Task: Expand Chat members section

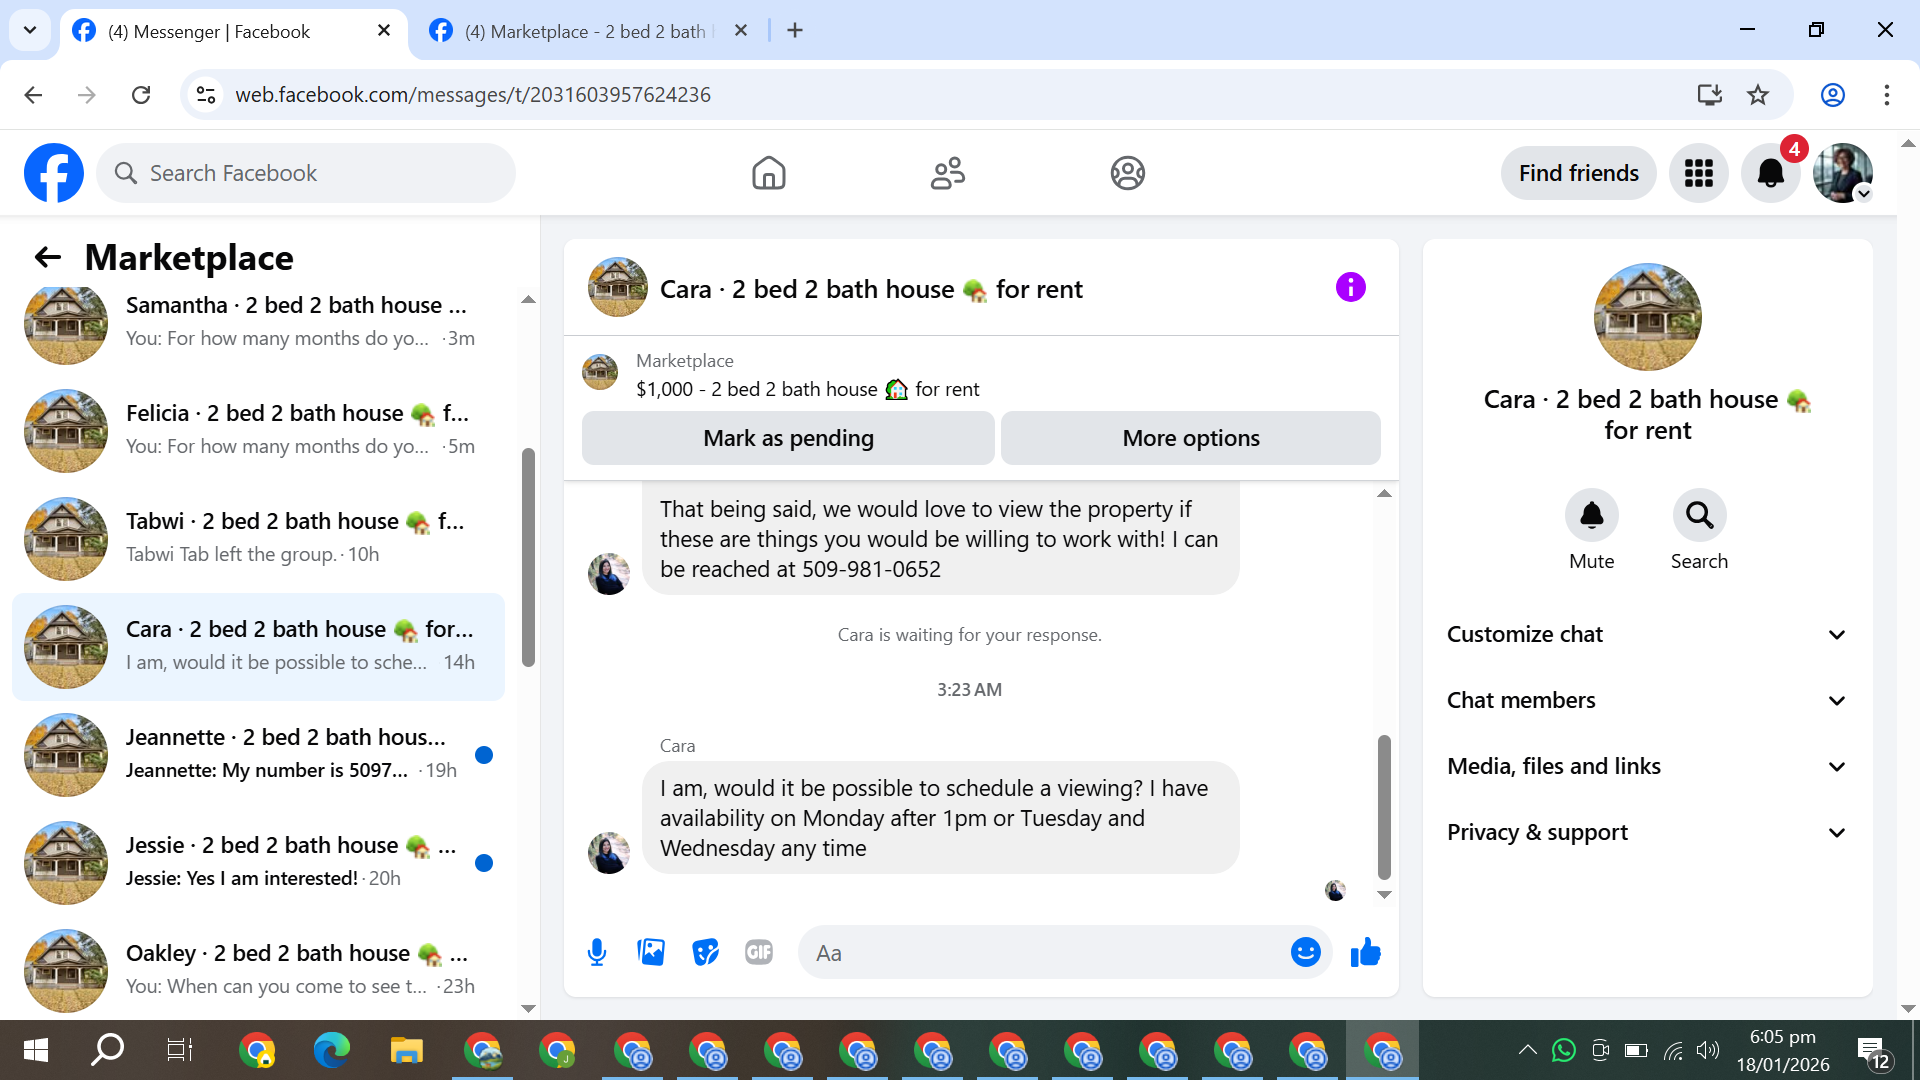Action: (x=1646, y=700)
